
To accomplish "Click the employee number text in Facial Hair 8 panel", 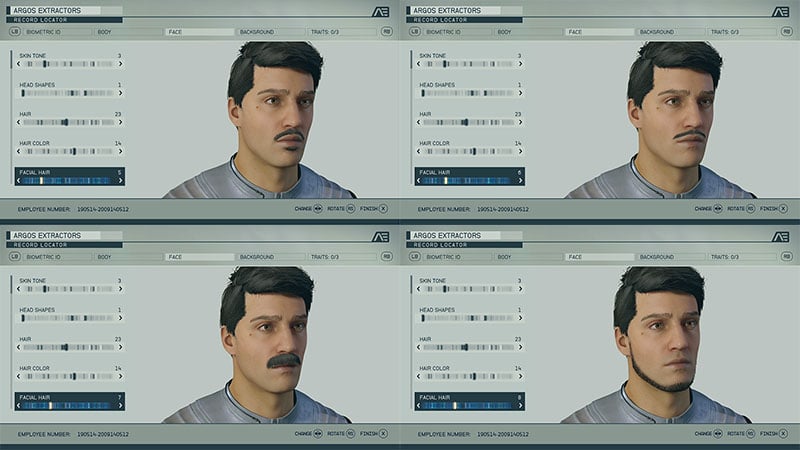I will coord(473,434).
